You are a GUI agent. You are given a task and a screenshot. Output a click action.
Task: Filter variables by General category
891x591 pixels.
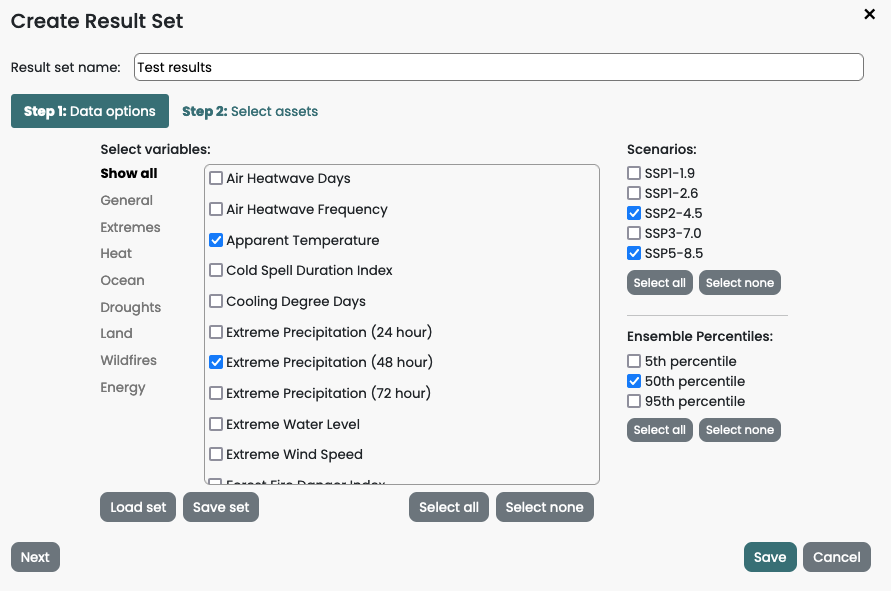click(127, 200)
